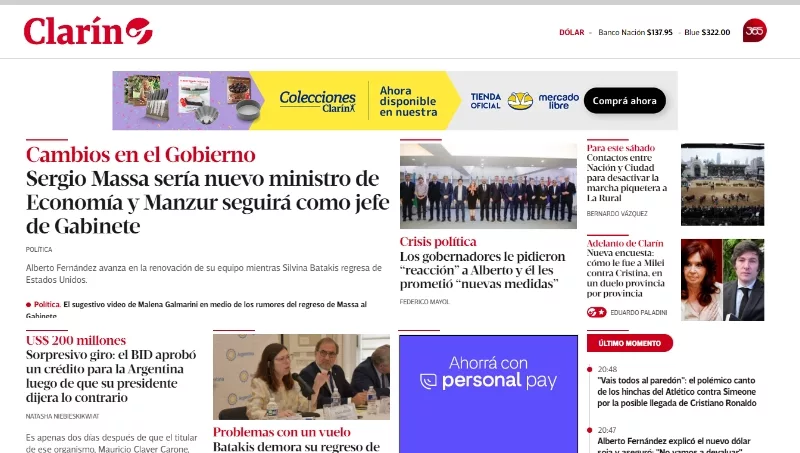Click the Blue $322.00 dollar quote
This screenshot has height=453, width=800.
[x=707, y=32]
